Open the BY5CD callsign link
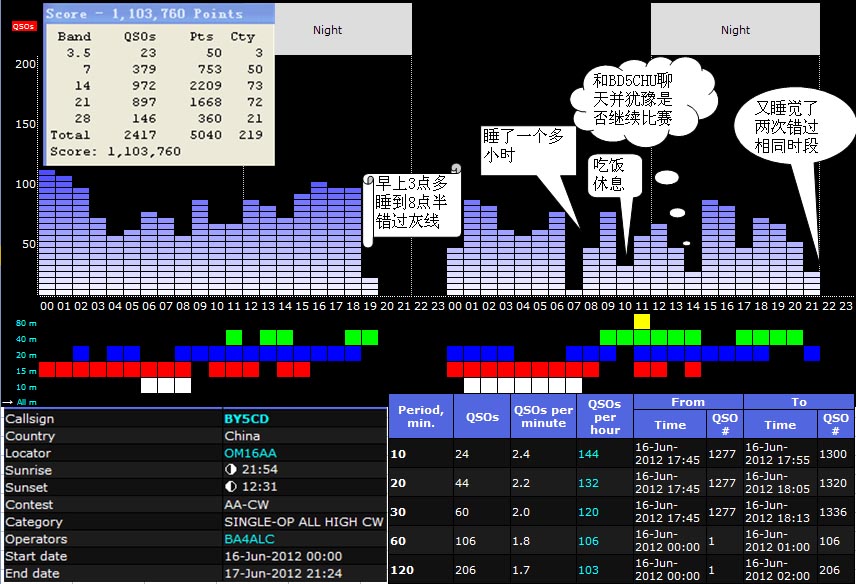This screenshot has width=856, height=584. pyautogui.click(x=247, y=419)
